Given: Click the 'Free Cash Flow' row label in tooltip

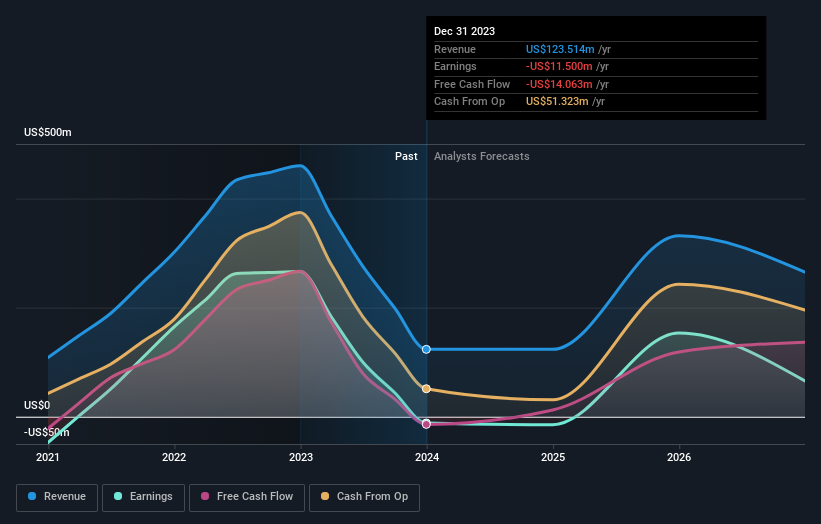Looking at the screenshot, I should pyautogui.click(x=472, y=84).
